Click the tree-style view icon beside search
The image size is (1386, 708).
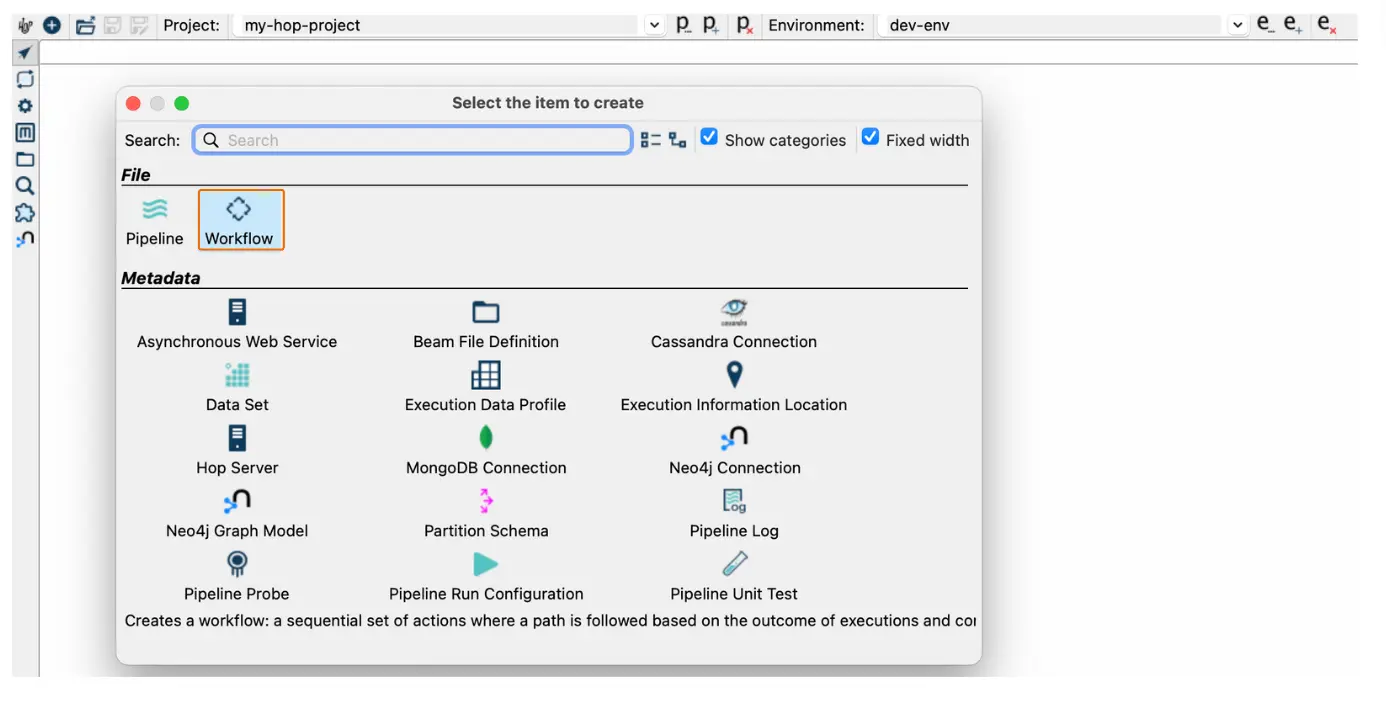click(x=678, y=140)
